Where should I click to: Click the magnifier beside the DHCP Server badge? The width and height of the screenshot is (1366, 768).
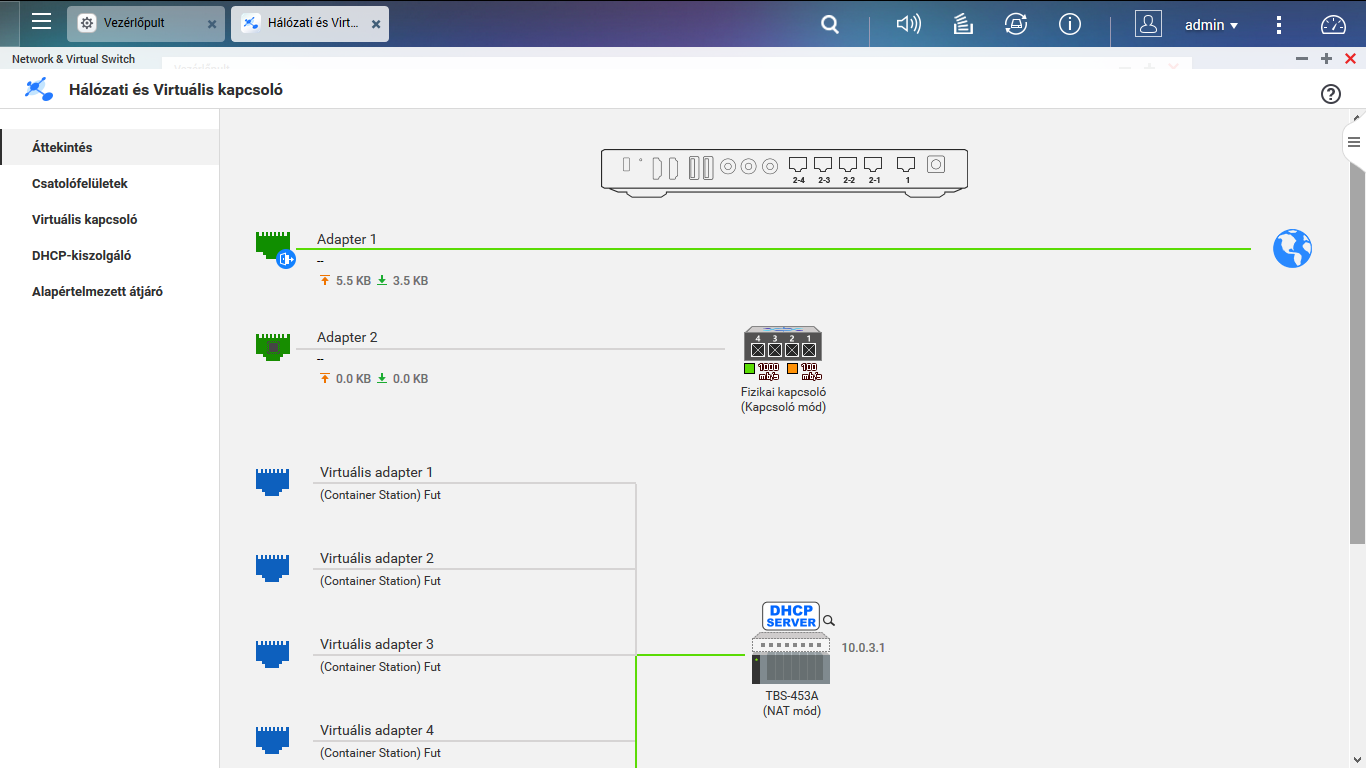tap(829, 621)
